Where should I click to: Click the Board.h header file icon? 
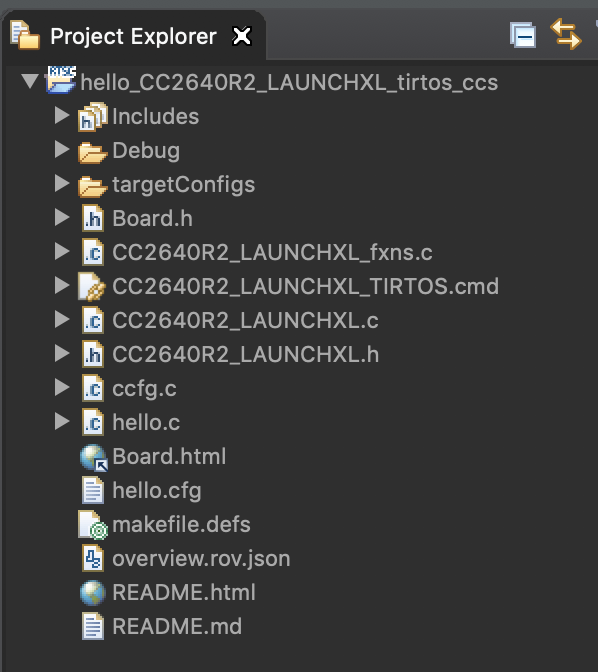point(93,218)
